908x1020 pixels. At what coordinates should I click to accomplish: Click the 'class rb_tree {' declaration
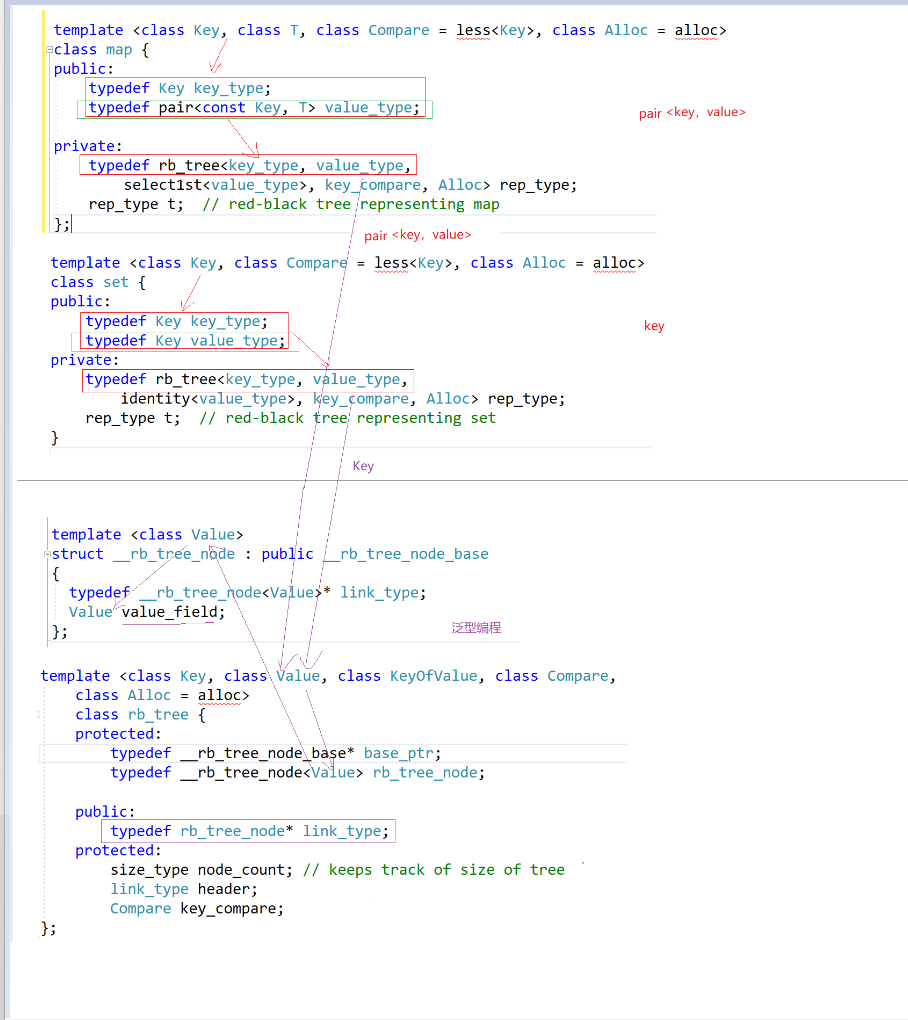click(x=140, y=715)
